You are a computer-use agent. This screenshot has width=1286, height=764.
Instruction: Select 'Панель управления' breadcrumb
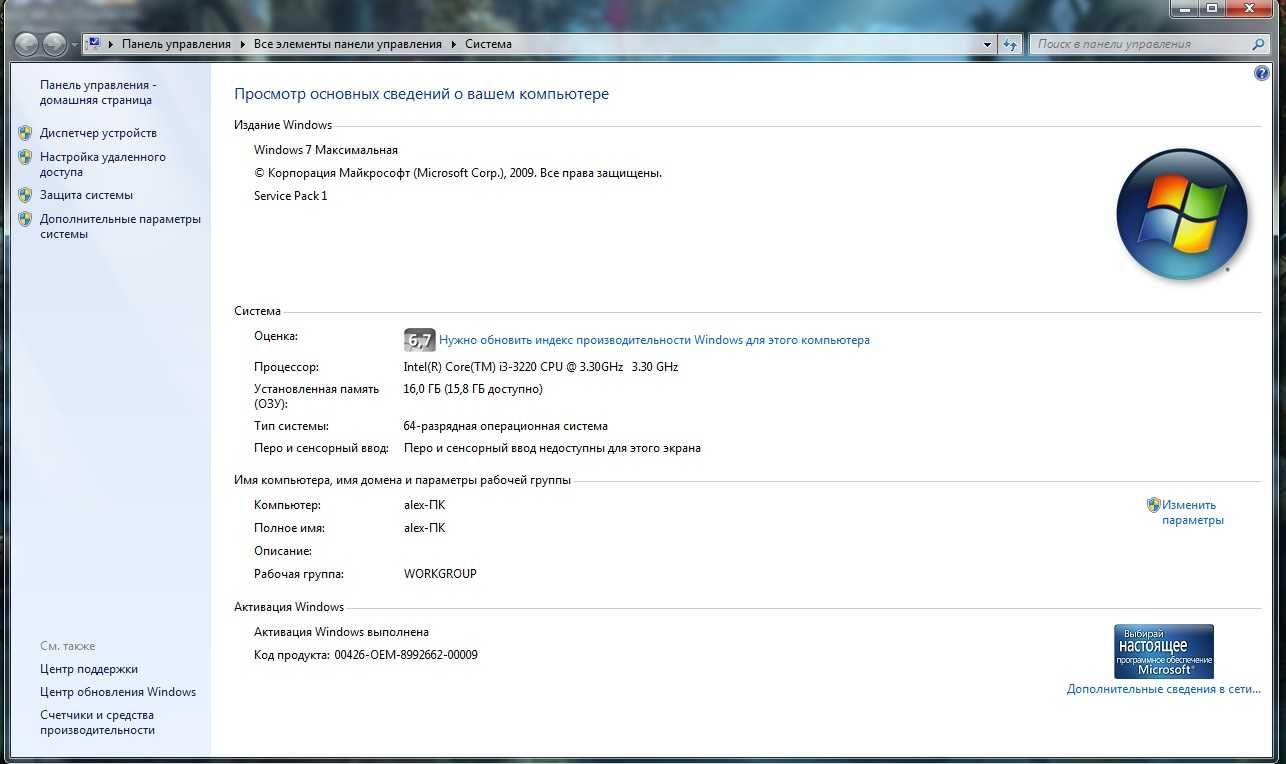tap(176, 44)
